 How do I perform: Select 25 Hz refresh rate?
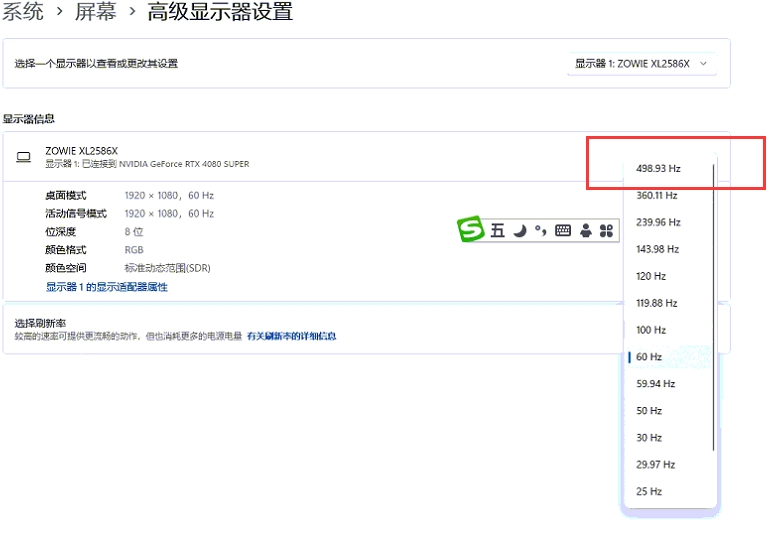(668, 491)
